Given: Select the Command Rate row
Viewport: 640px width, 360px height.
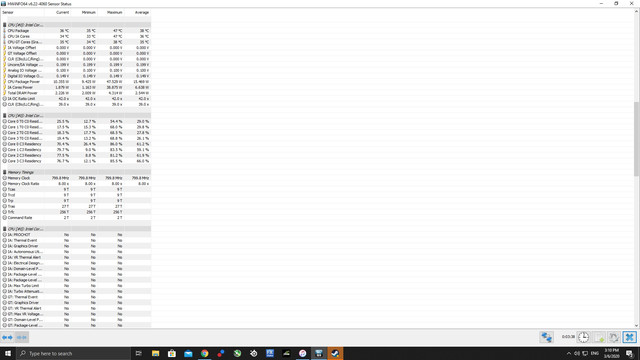Looking at the screenshot, I should 76,218.
